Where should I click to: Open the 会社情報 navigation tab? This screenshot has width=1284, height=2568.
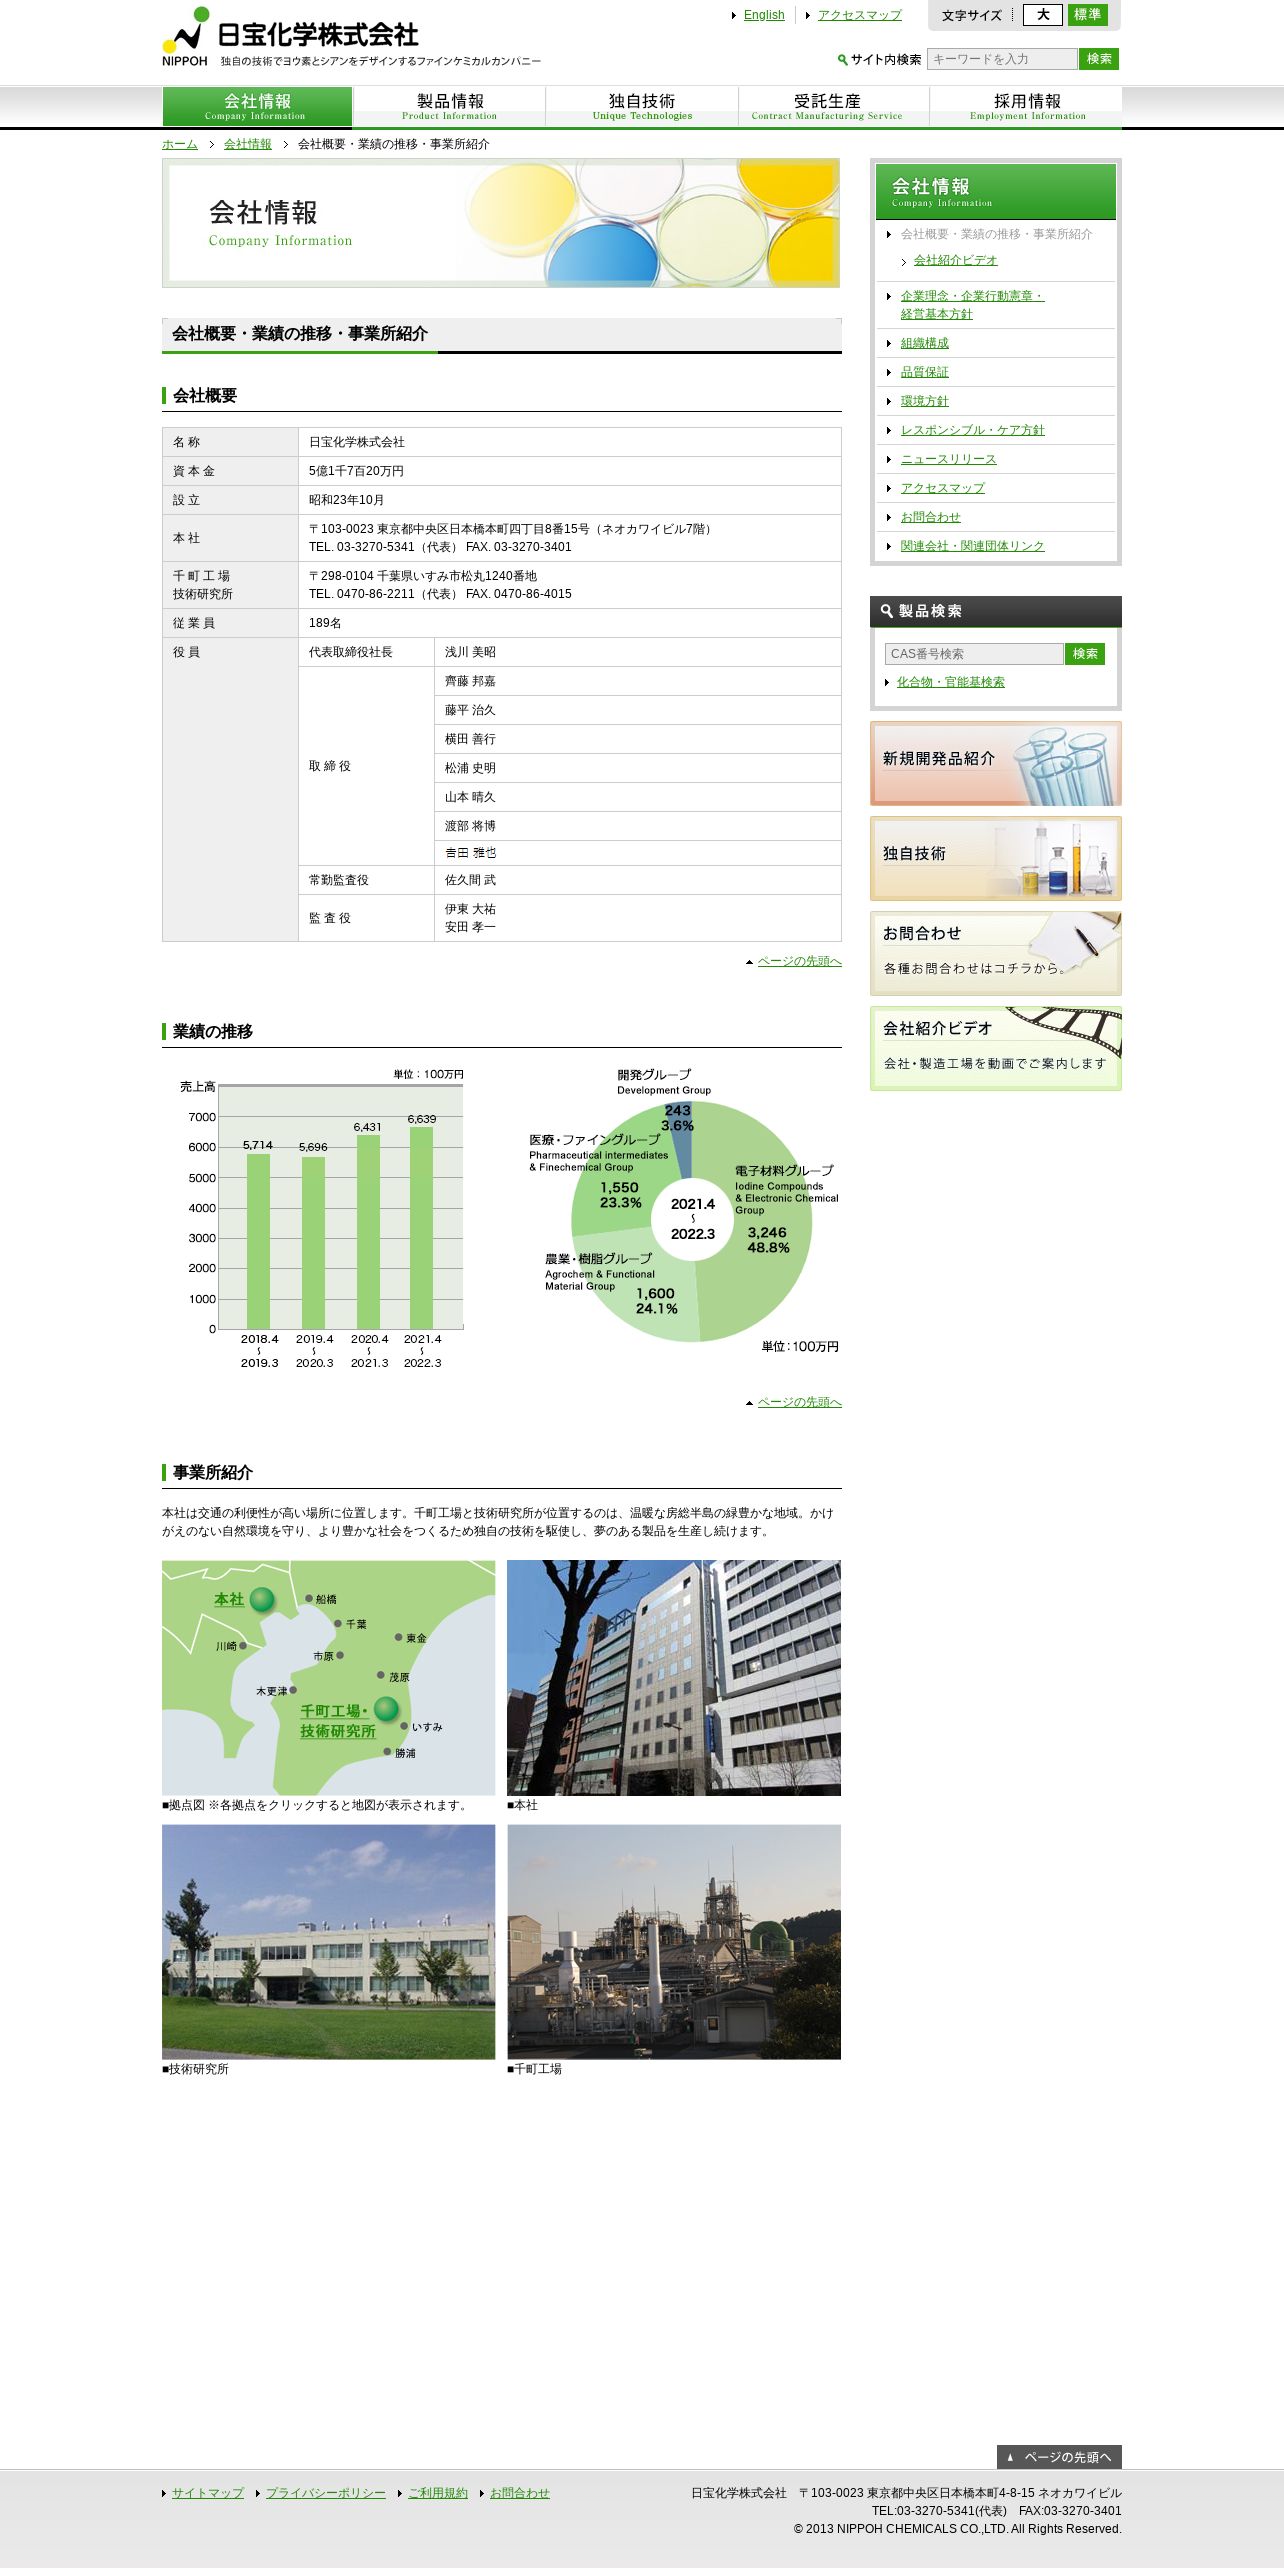pos(257,107)
